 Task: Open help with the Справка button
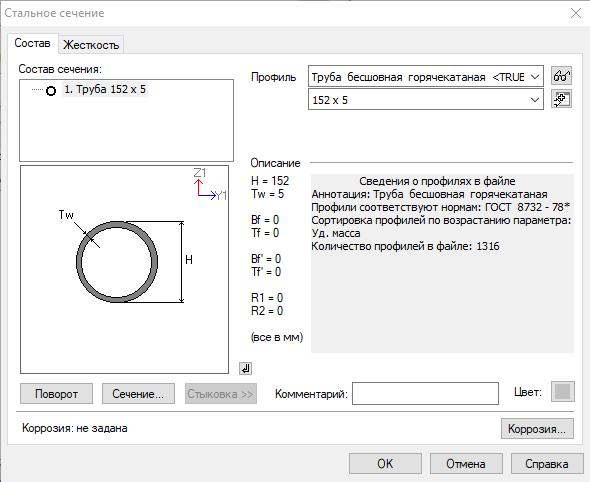click(x=547, y=464)
